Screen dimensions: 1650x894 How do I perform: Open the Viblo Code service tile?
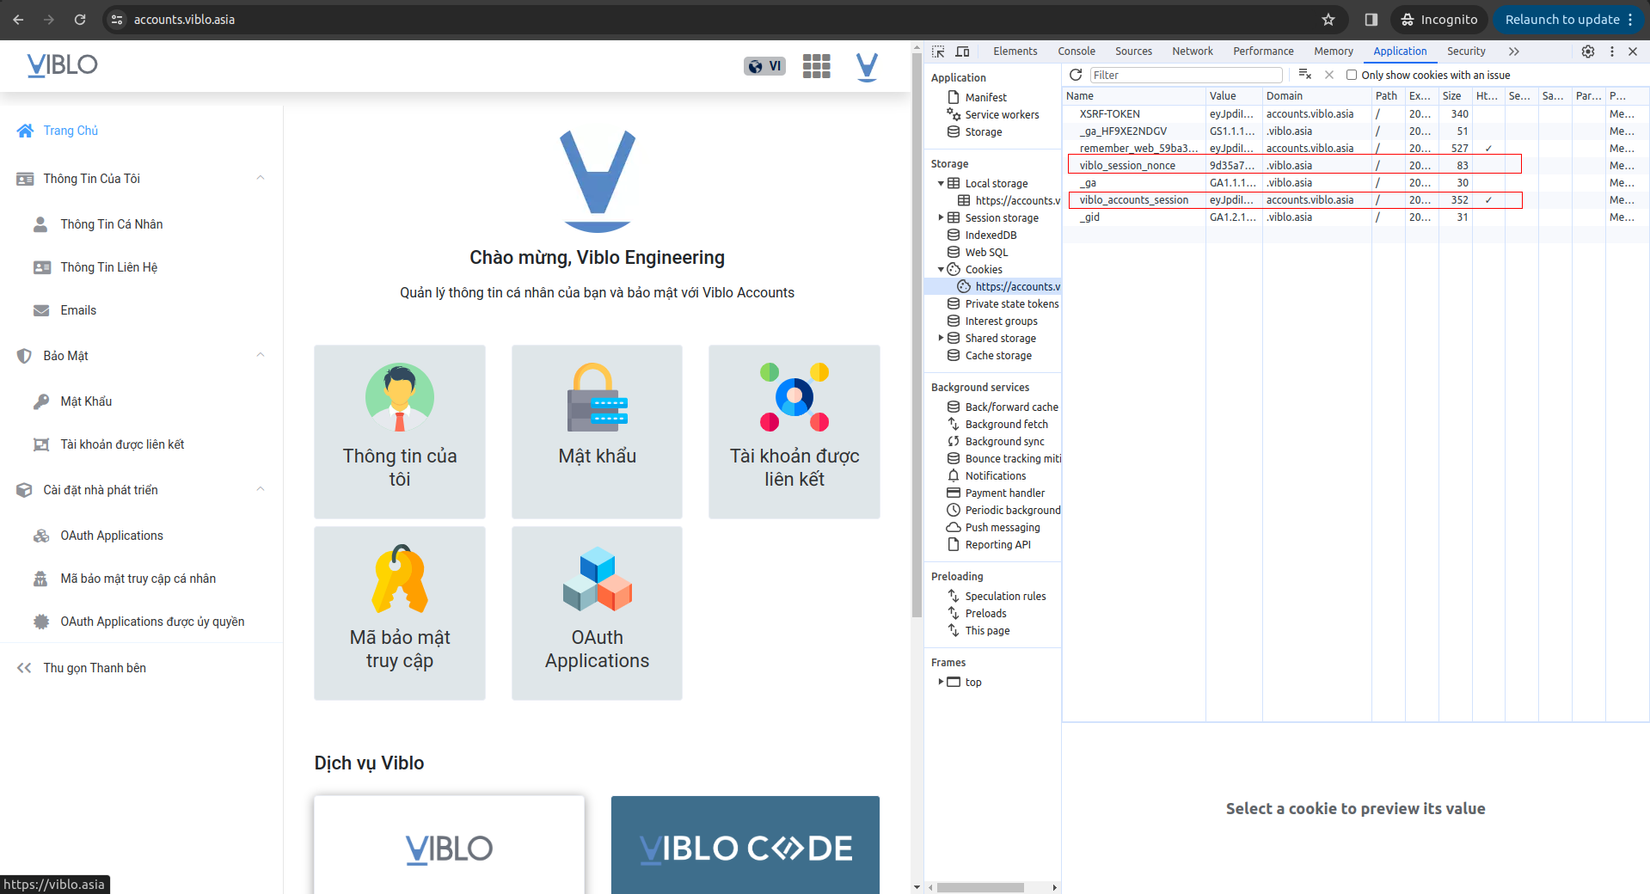click(x=746, y=845)
